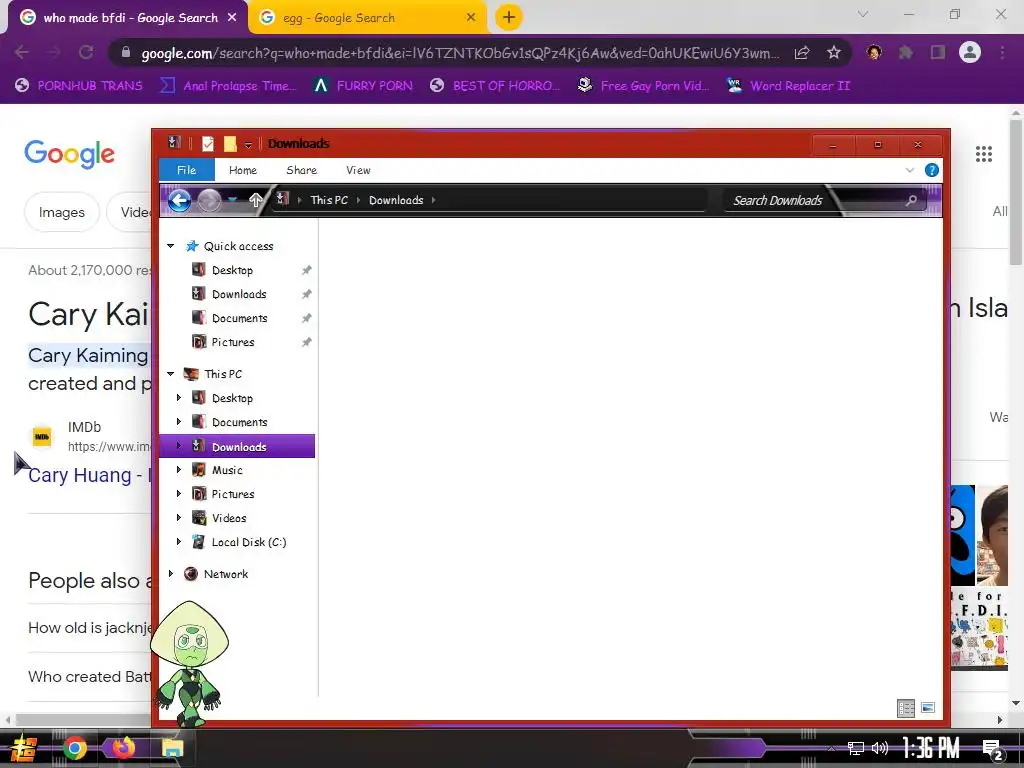
Task: Select Pictures under Quick access
Action: tap(232, 342)
